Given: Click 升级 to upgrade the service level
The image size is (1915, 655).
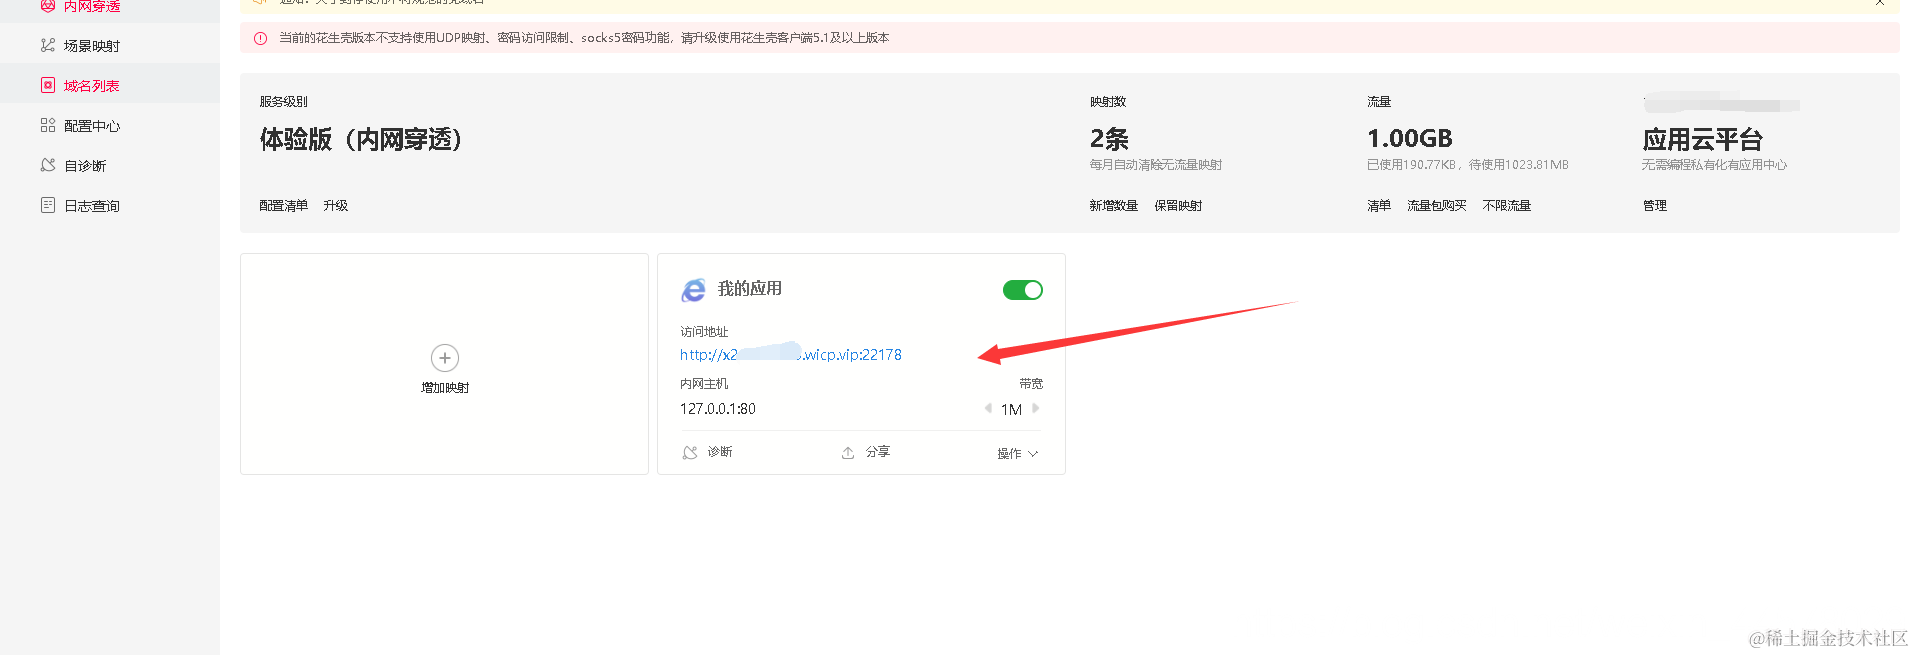Looking at the screenshot, I should pyautogui.click(x=336, y=206).
